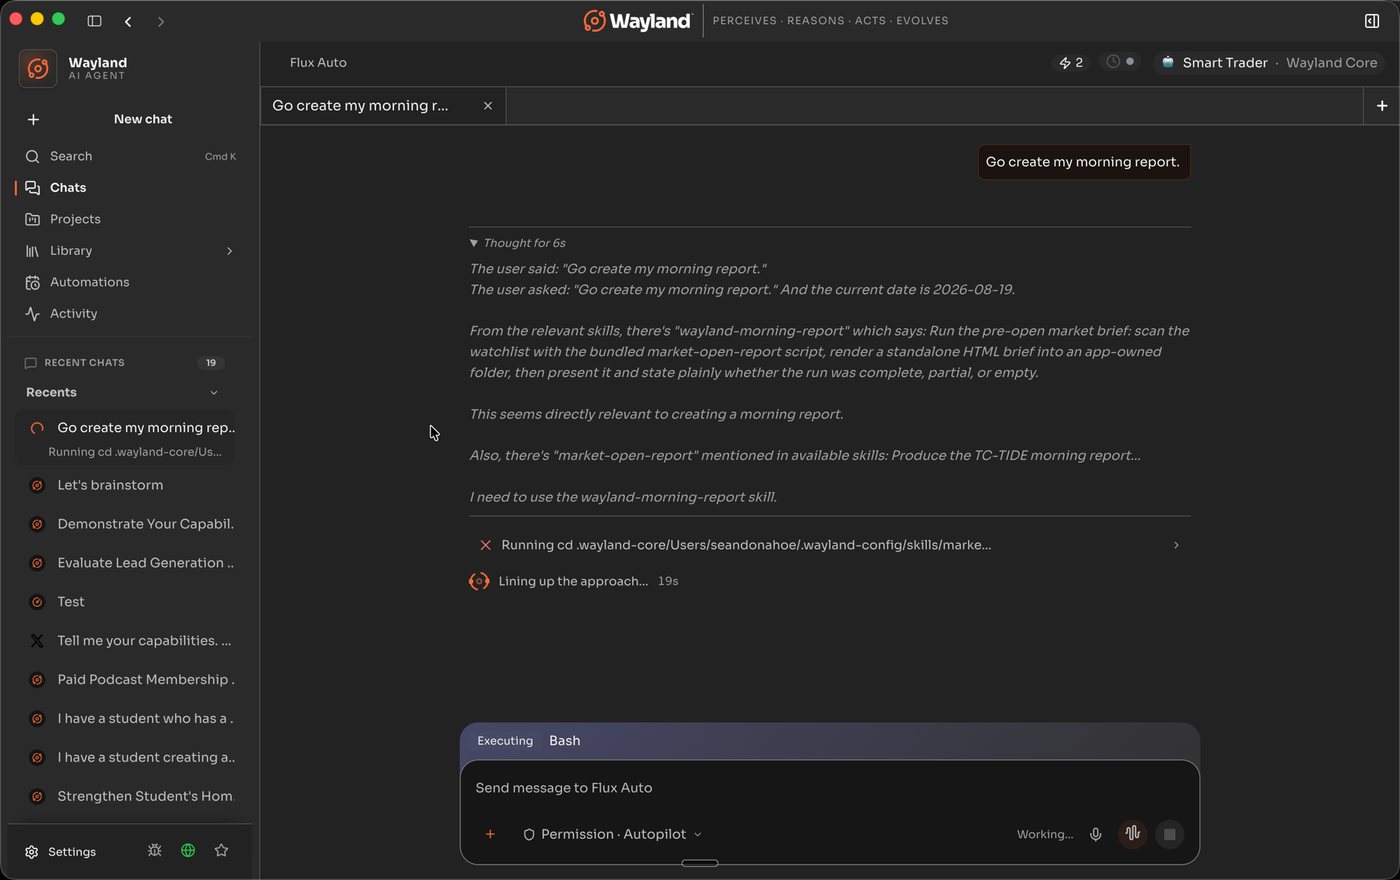This screenshot has width=1400, height=880.
Task: Click the orange plus attach button
Action: coord(490,835)
